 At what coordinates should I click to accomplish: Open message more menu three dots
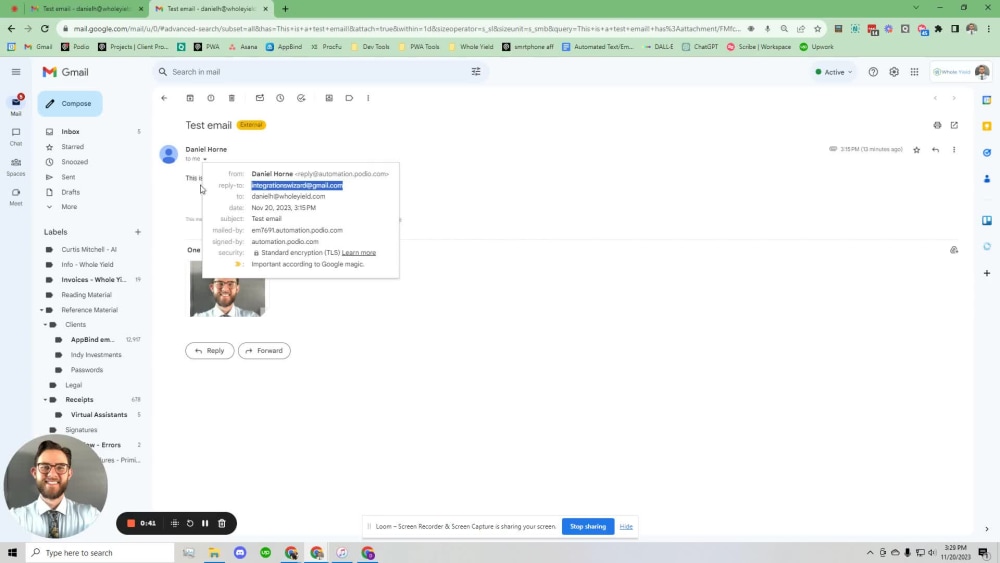[x=954, y=150]
